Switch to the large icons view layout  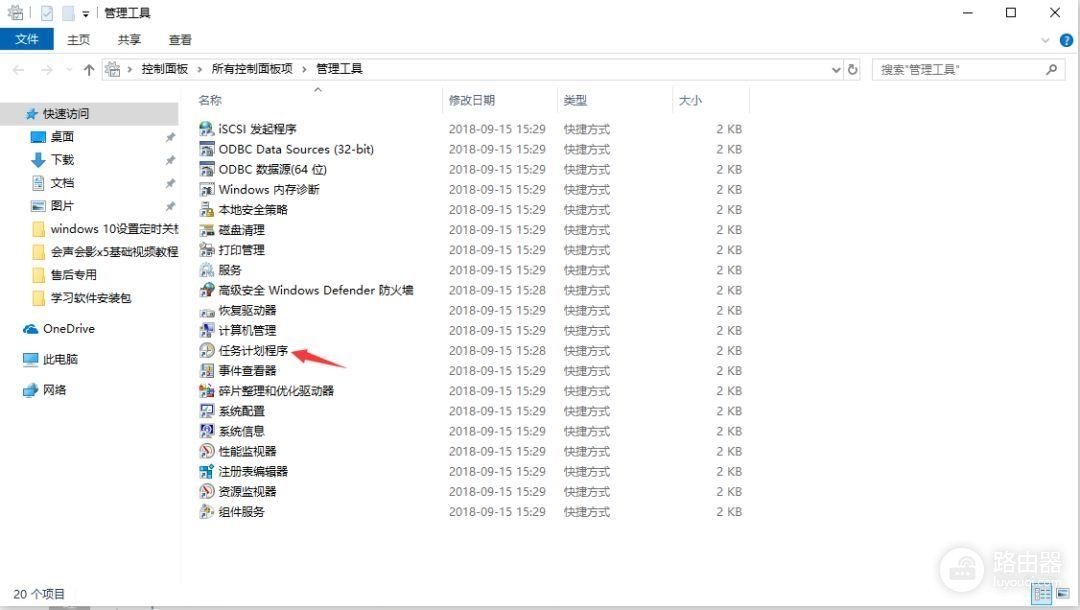(1062, 594)
